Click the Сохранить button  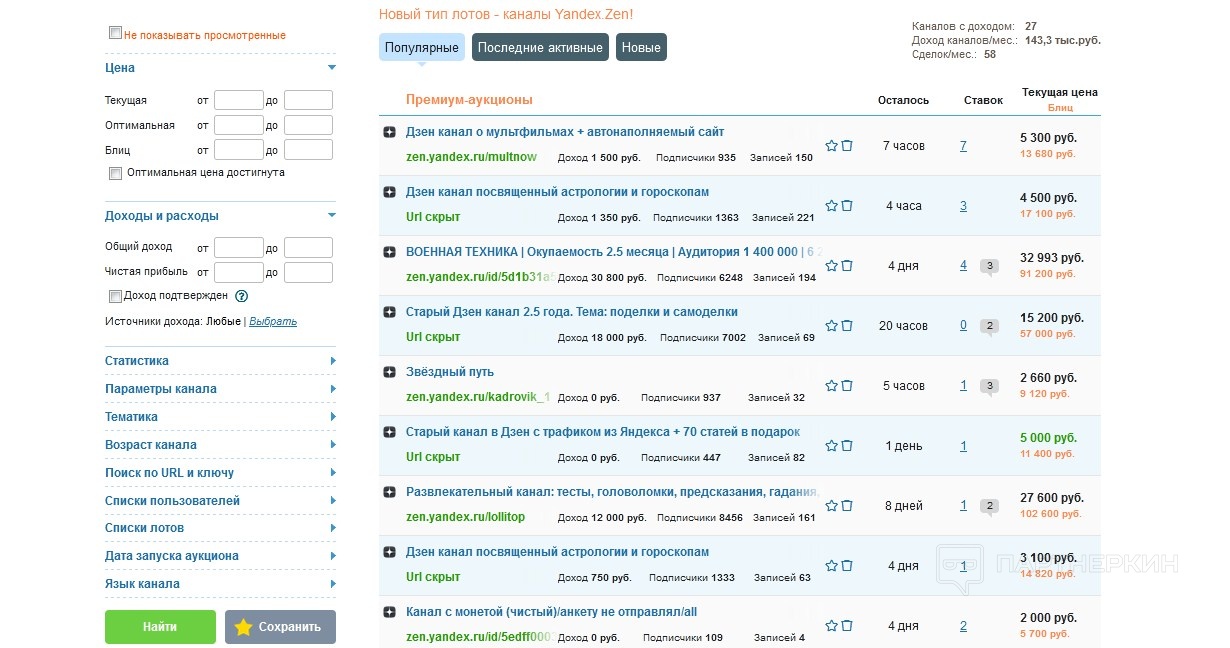click(x=280, y=627)
